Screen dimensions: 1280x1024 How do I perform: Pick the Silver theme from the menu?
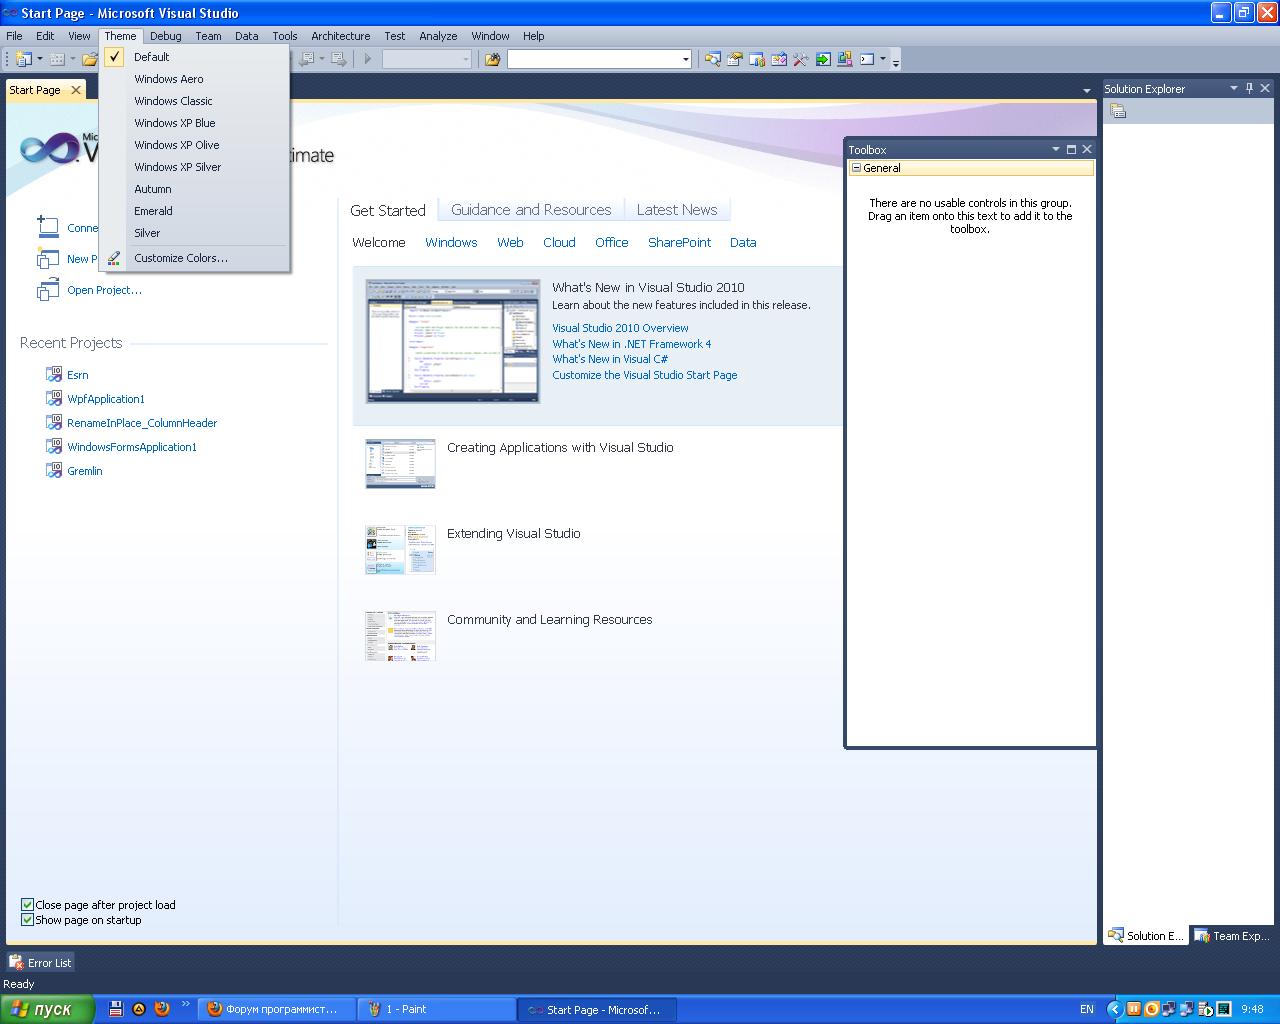[x=147, y=233]
